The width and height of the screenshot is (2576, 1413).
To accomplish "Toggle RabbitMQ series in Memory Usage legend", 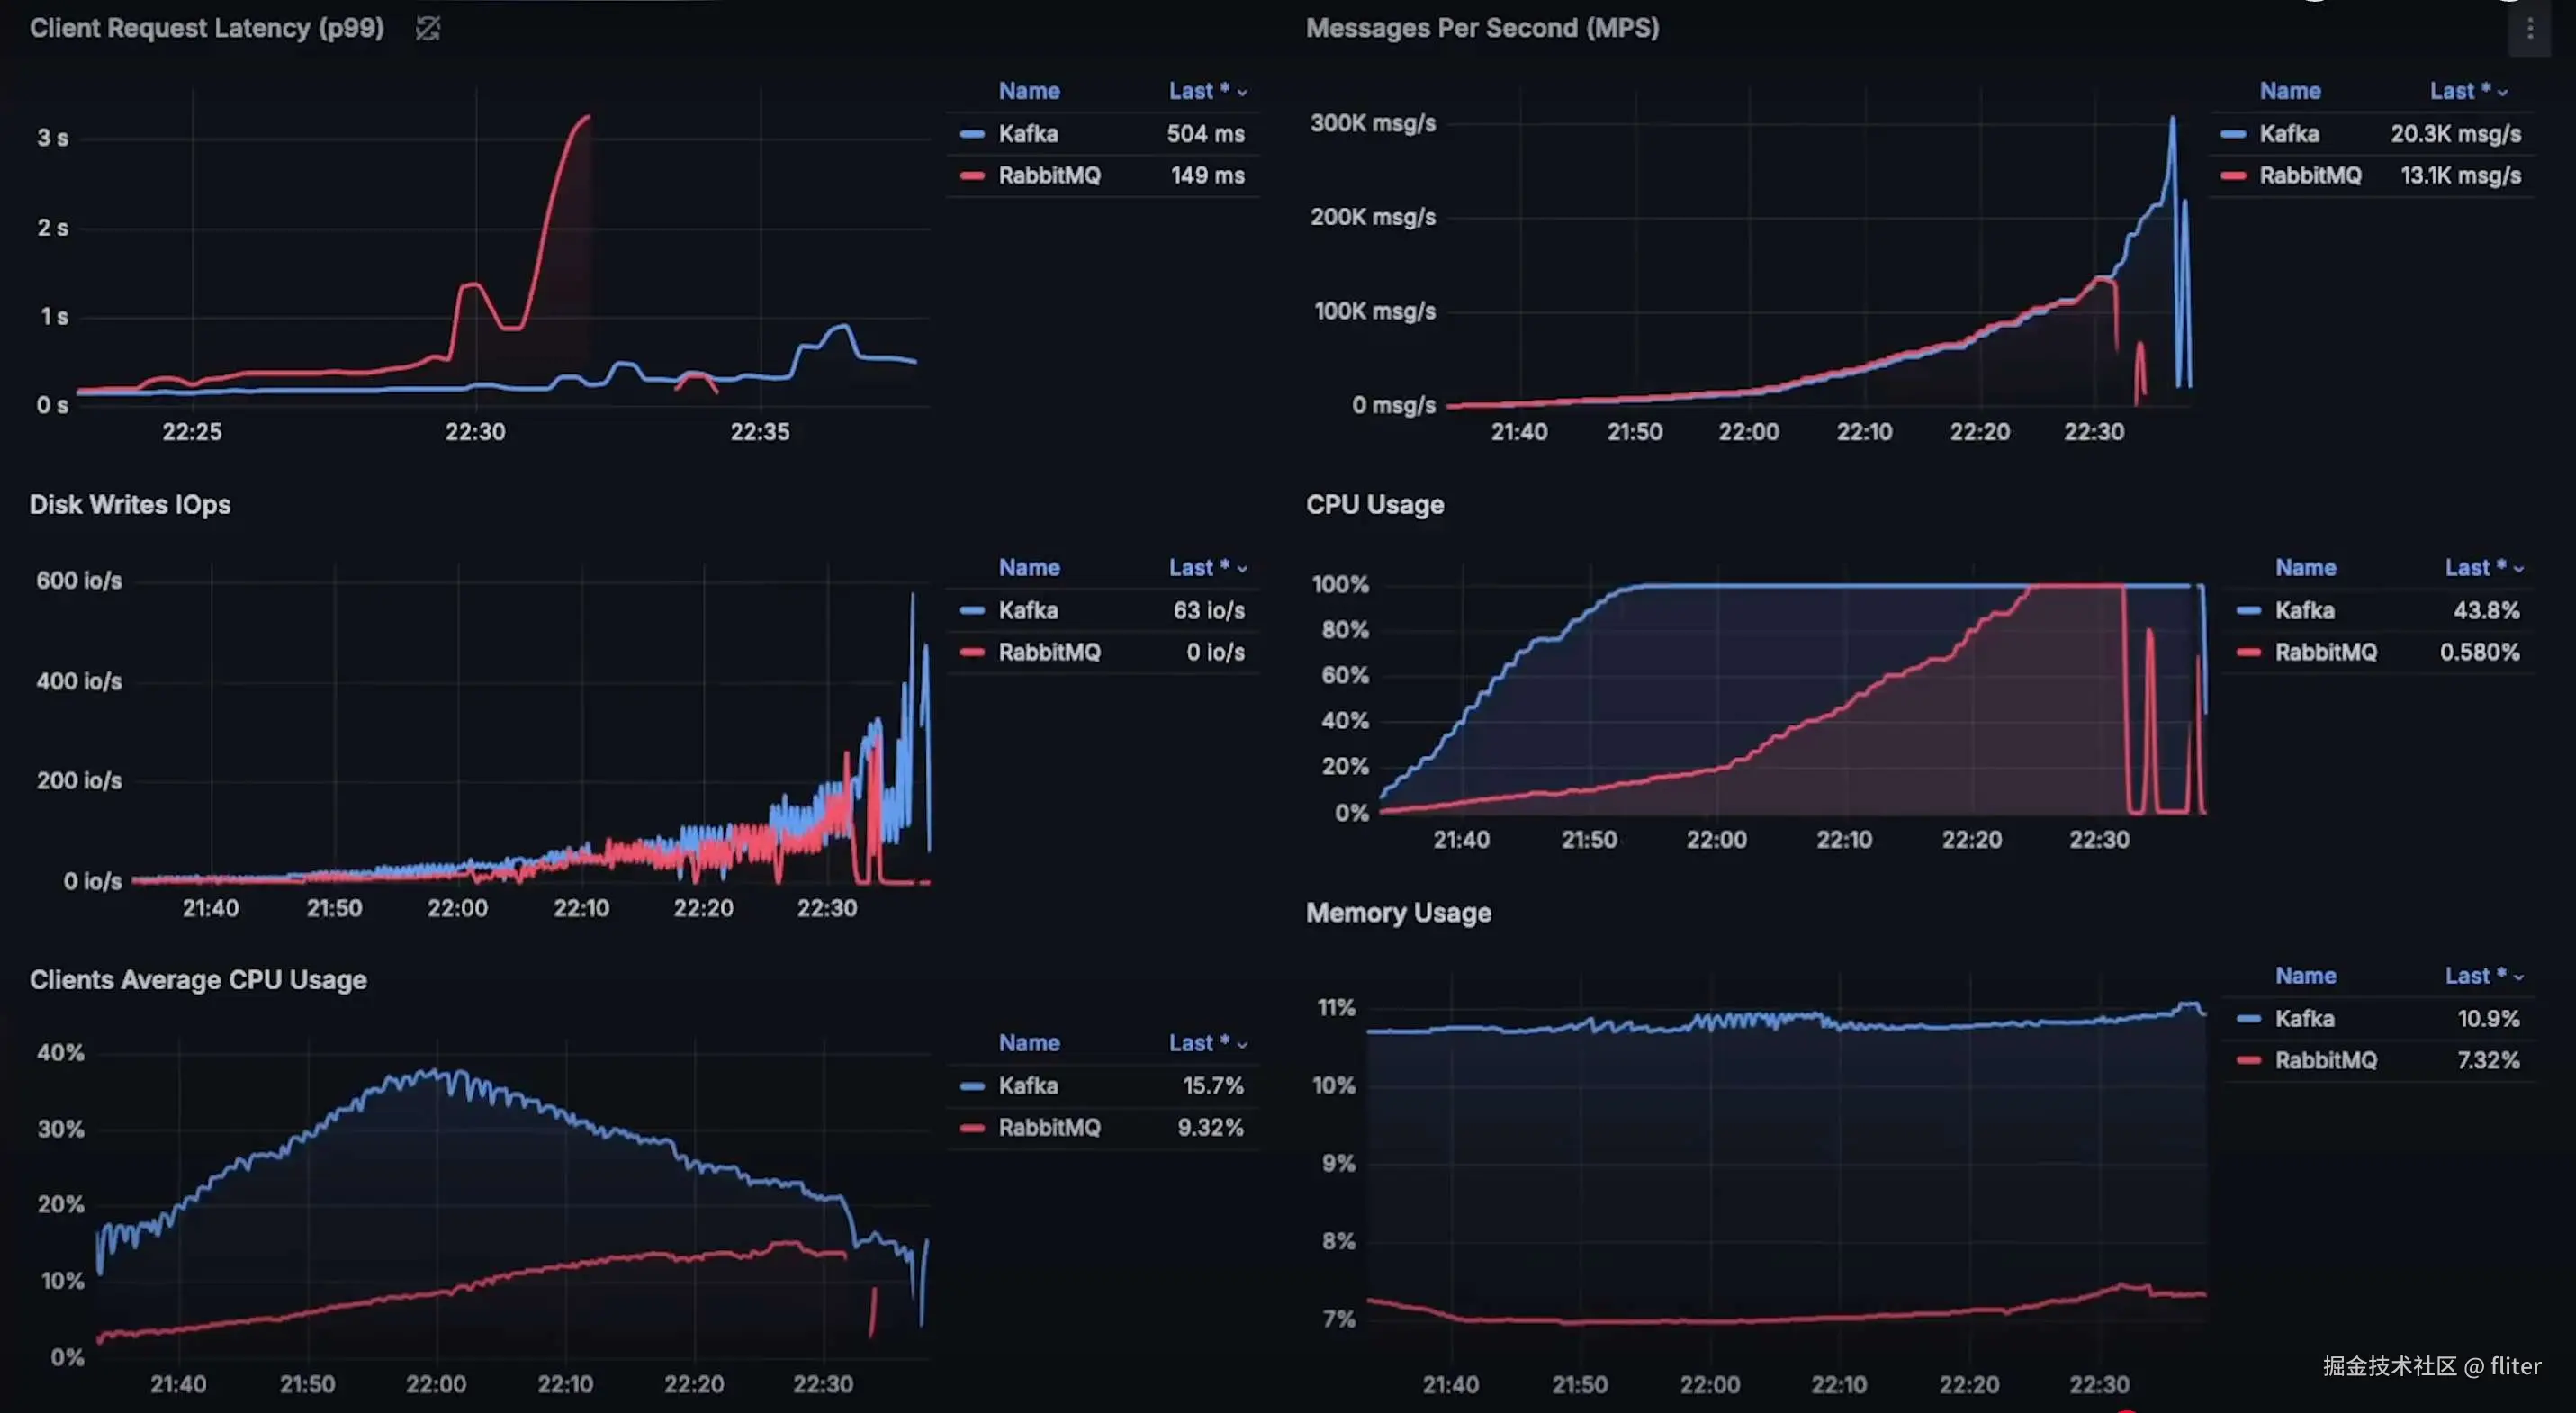I will (x=2325, y=1061).
